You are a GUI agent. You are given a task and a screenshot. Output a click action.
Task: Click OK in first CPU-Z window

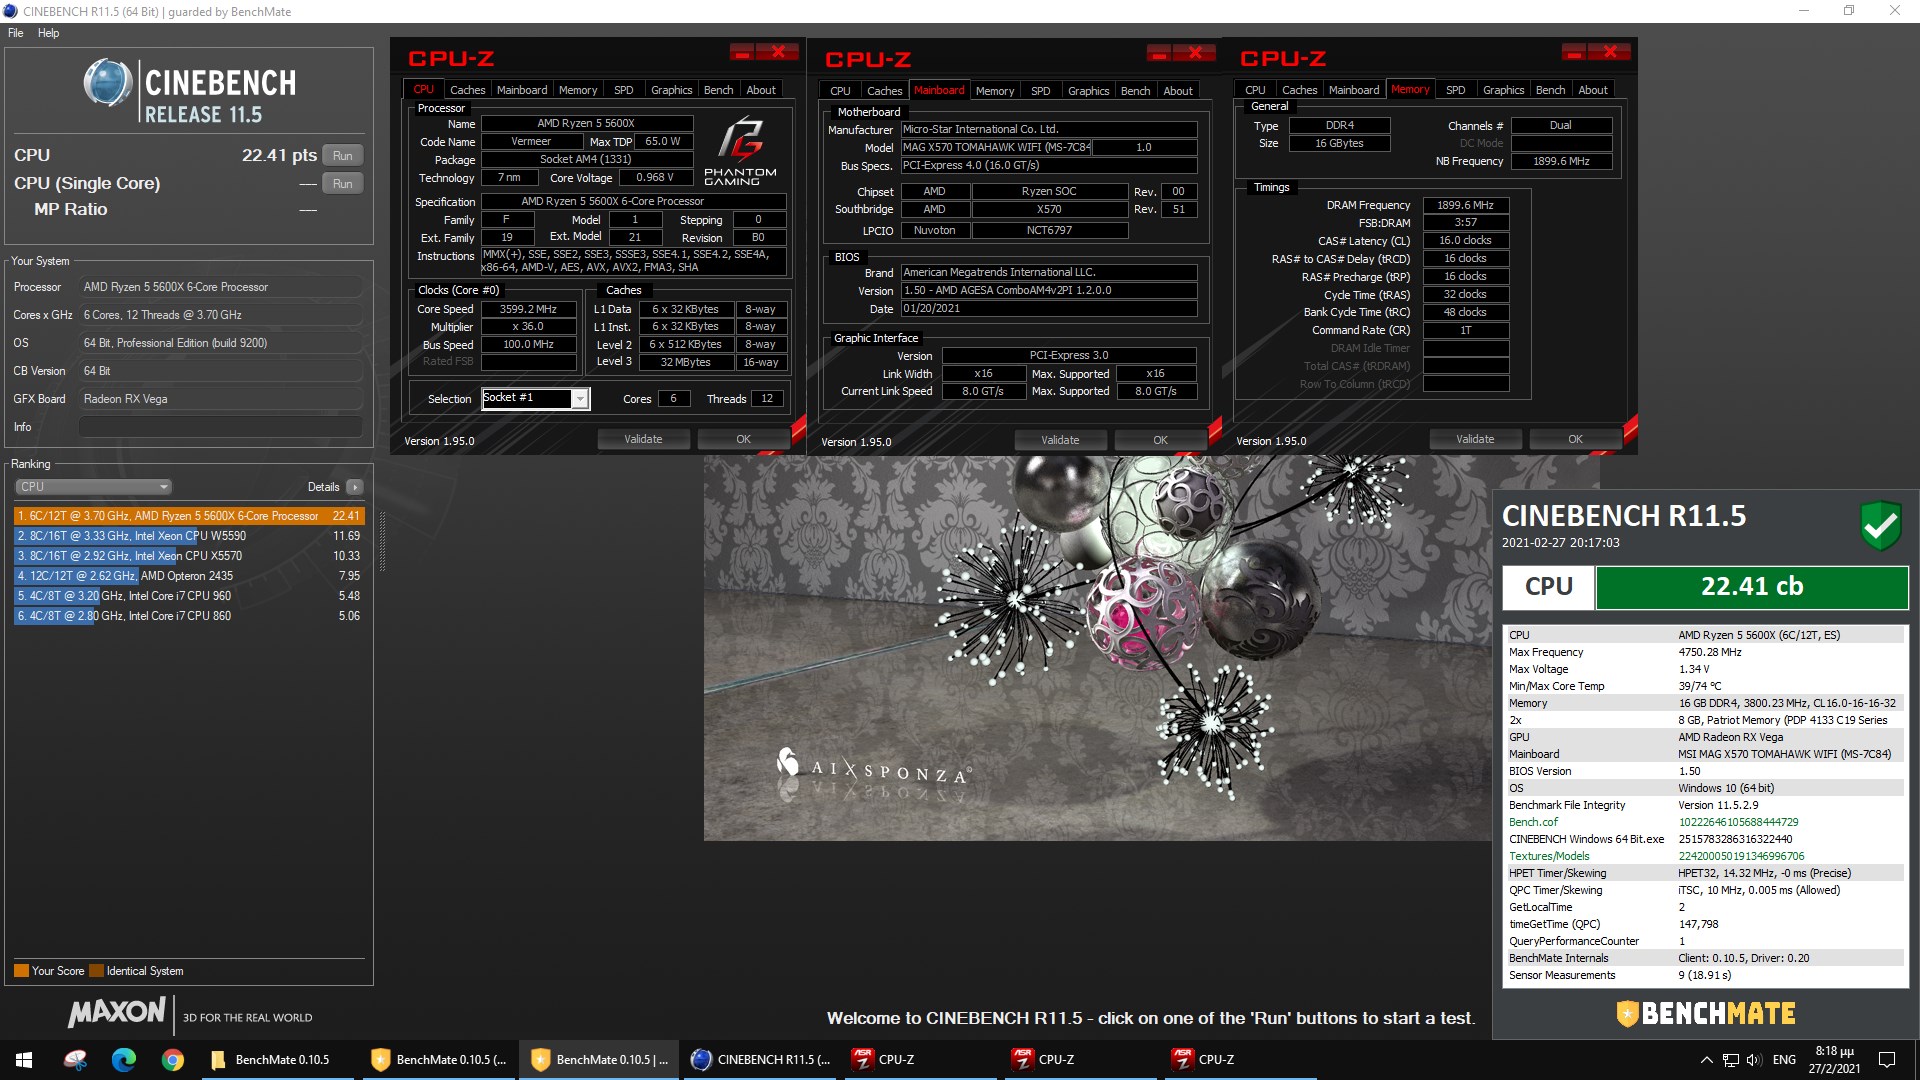[743, 439]
